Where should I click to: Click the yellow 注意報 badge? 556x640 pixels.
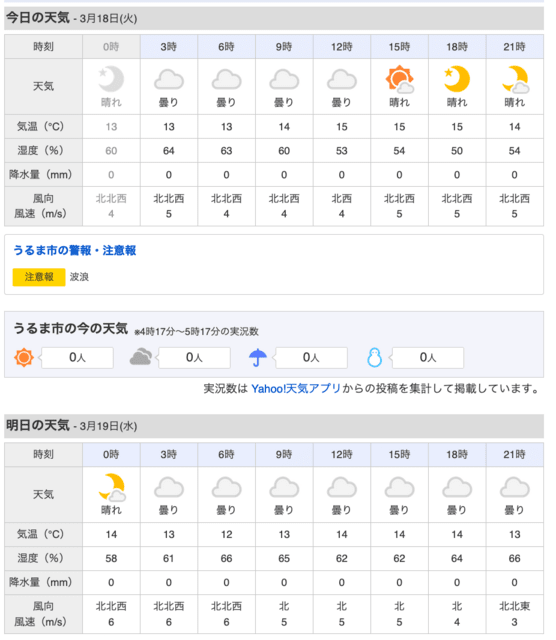pyautogui.click(x=39, y=277)
